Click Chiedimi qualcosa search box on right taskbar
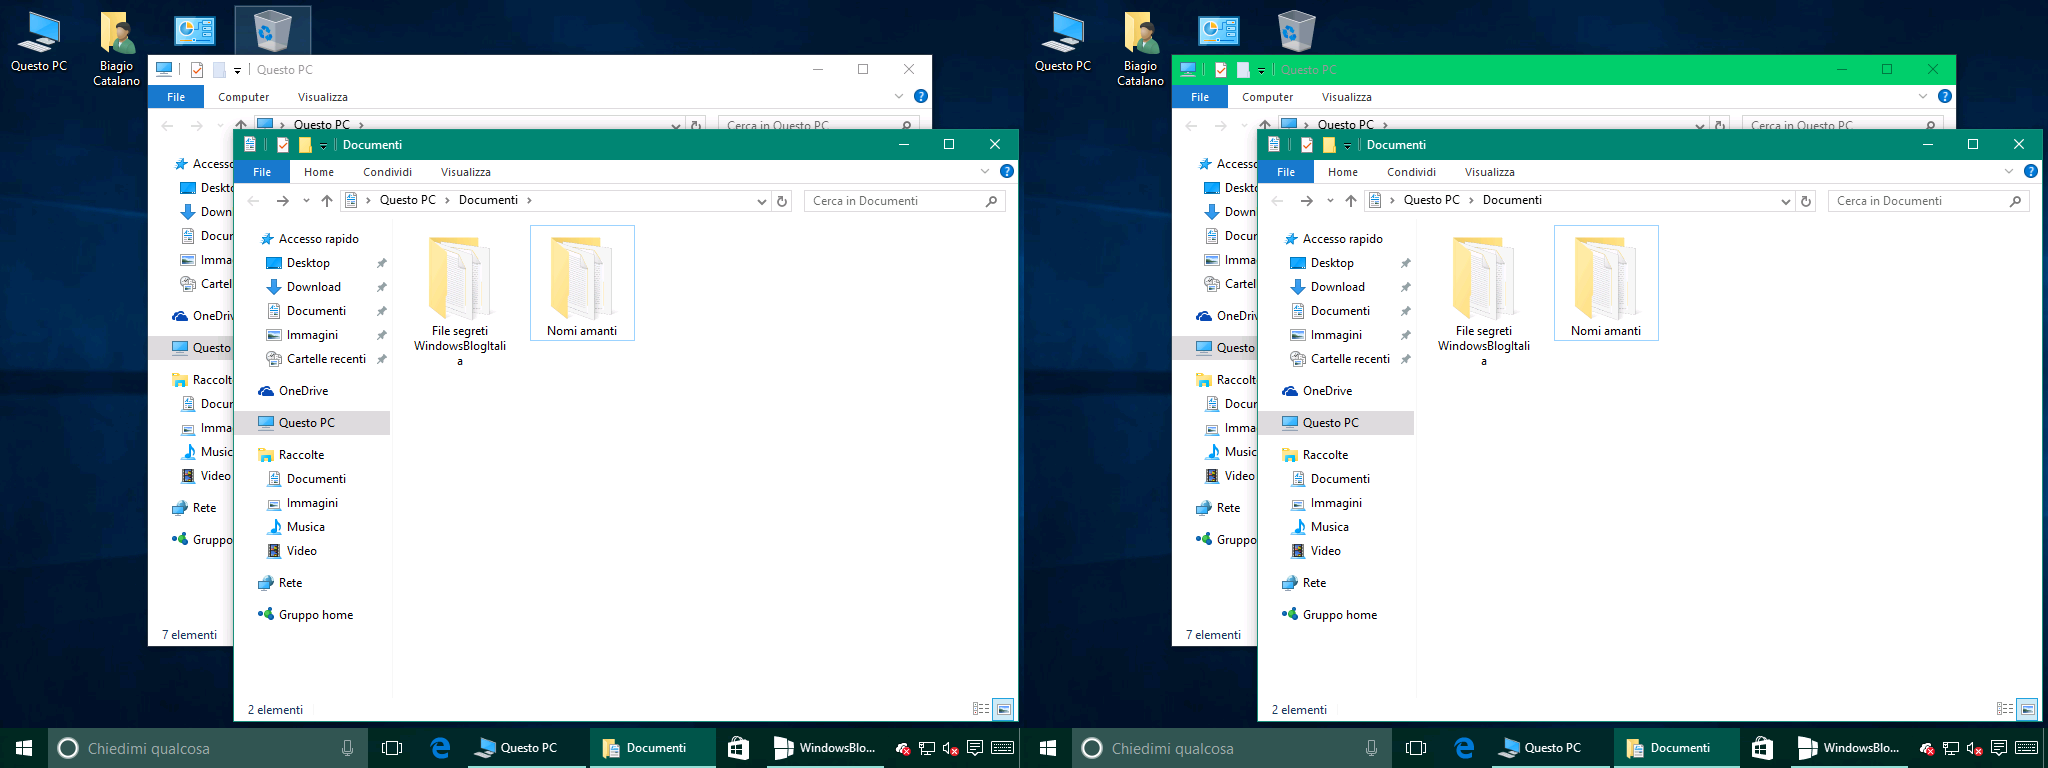The image size is (2048, 768). [1232, 748]
